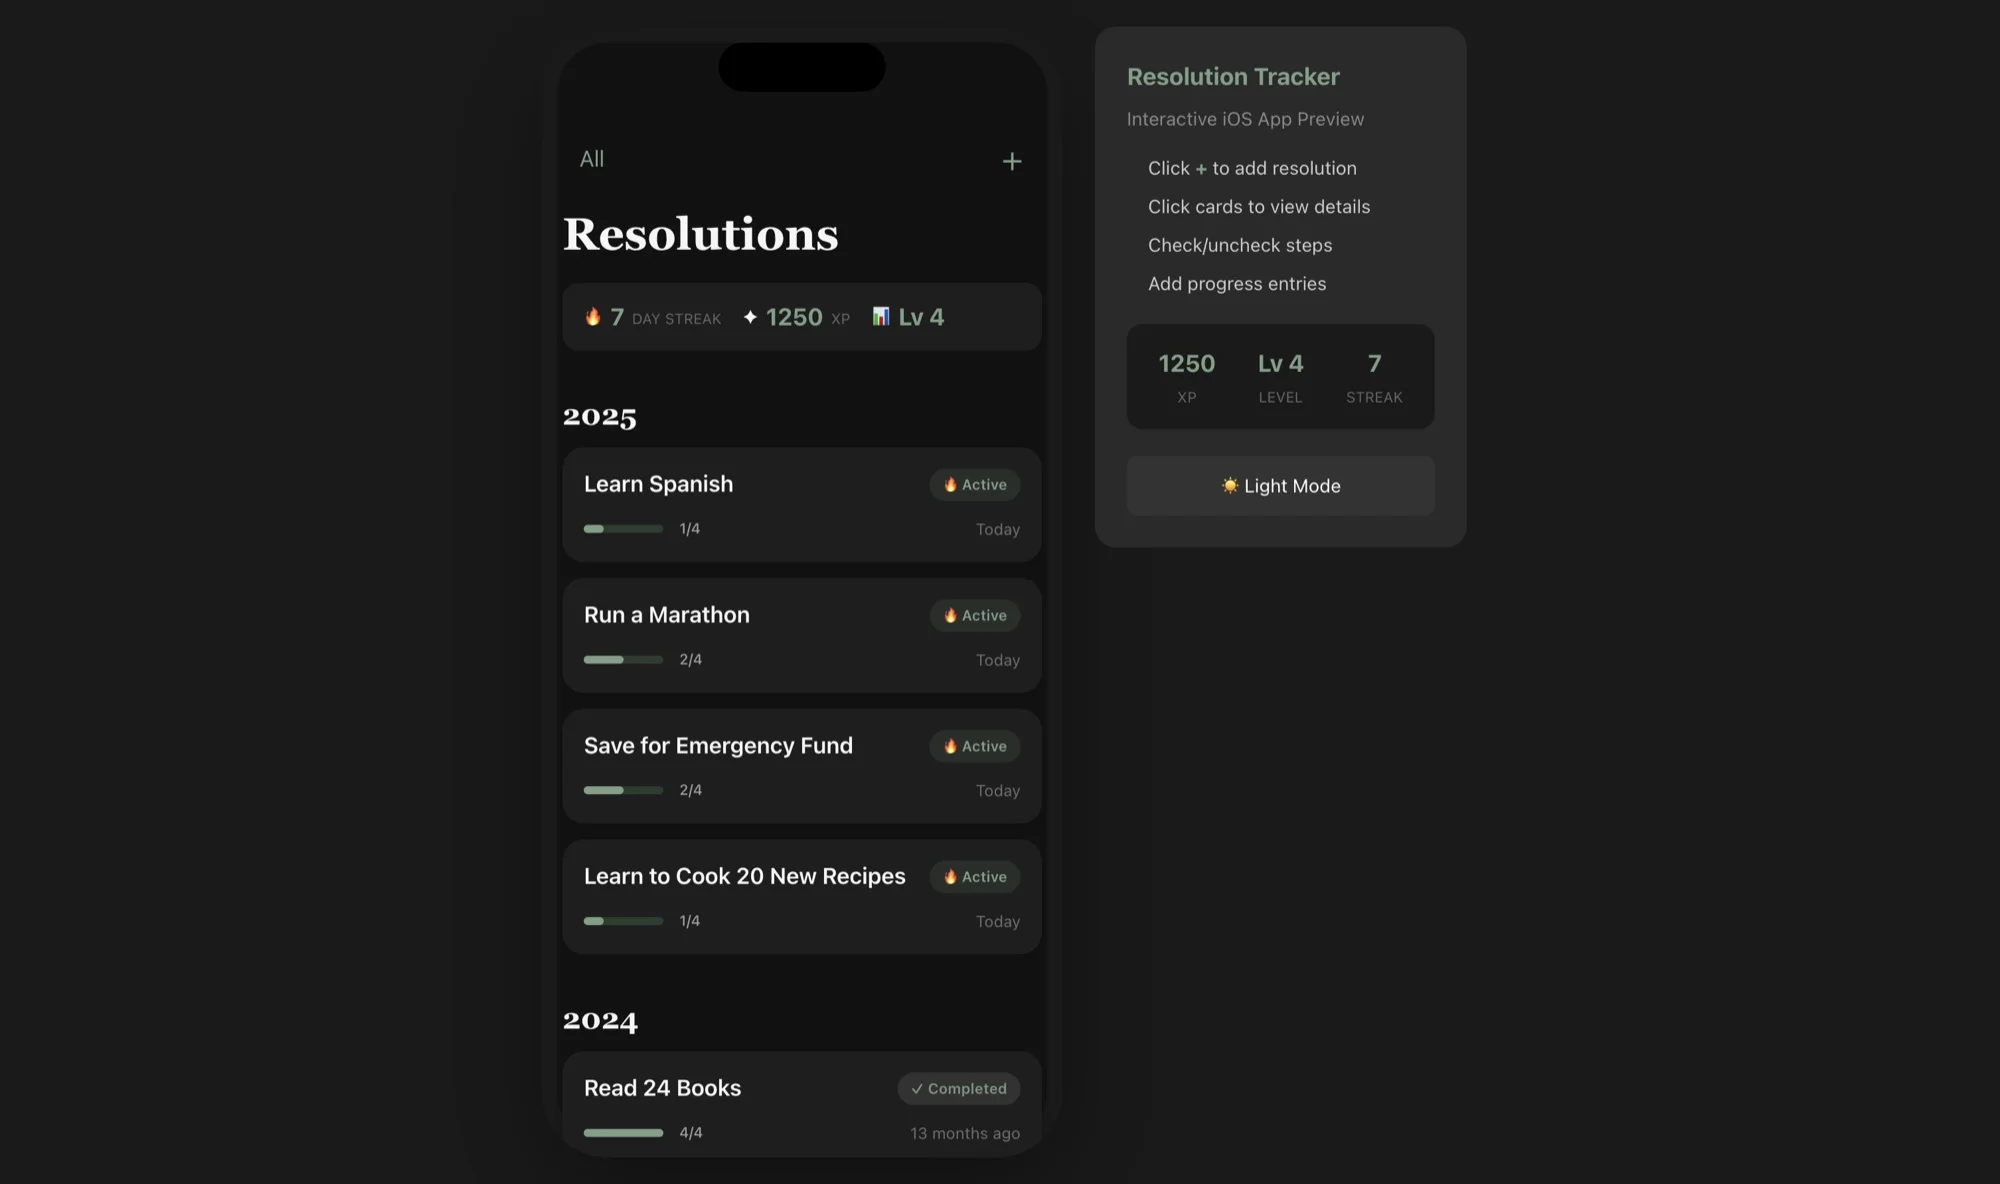Expand the 2024 section header
Screen dimensions: 2000x1184
click(x=600, y=1020)
